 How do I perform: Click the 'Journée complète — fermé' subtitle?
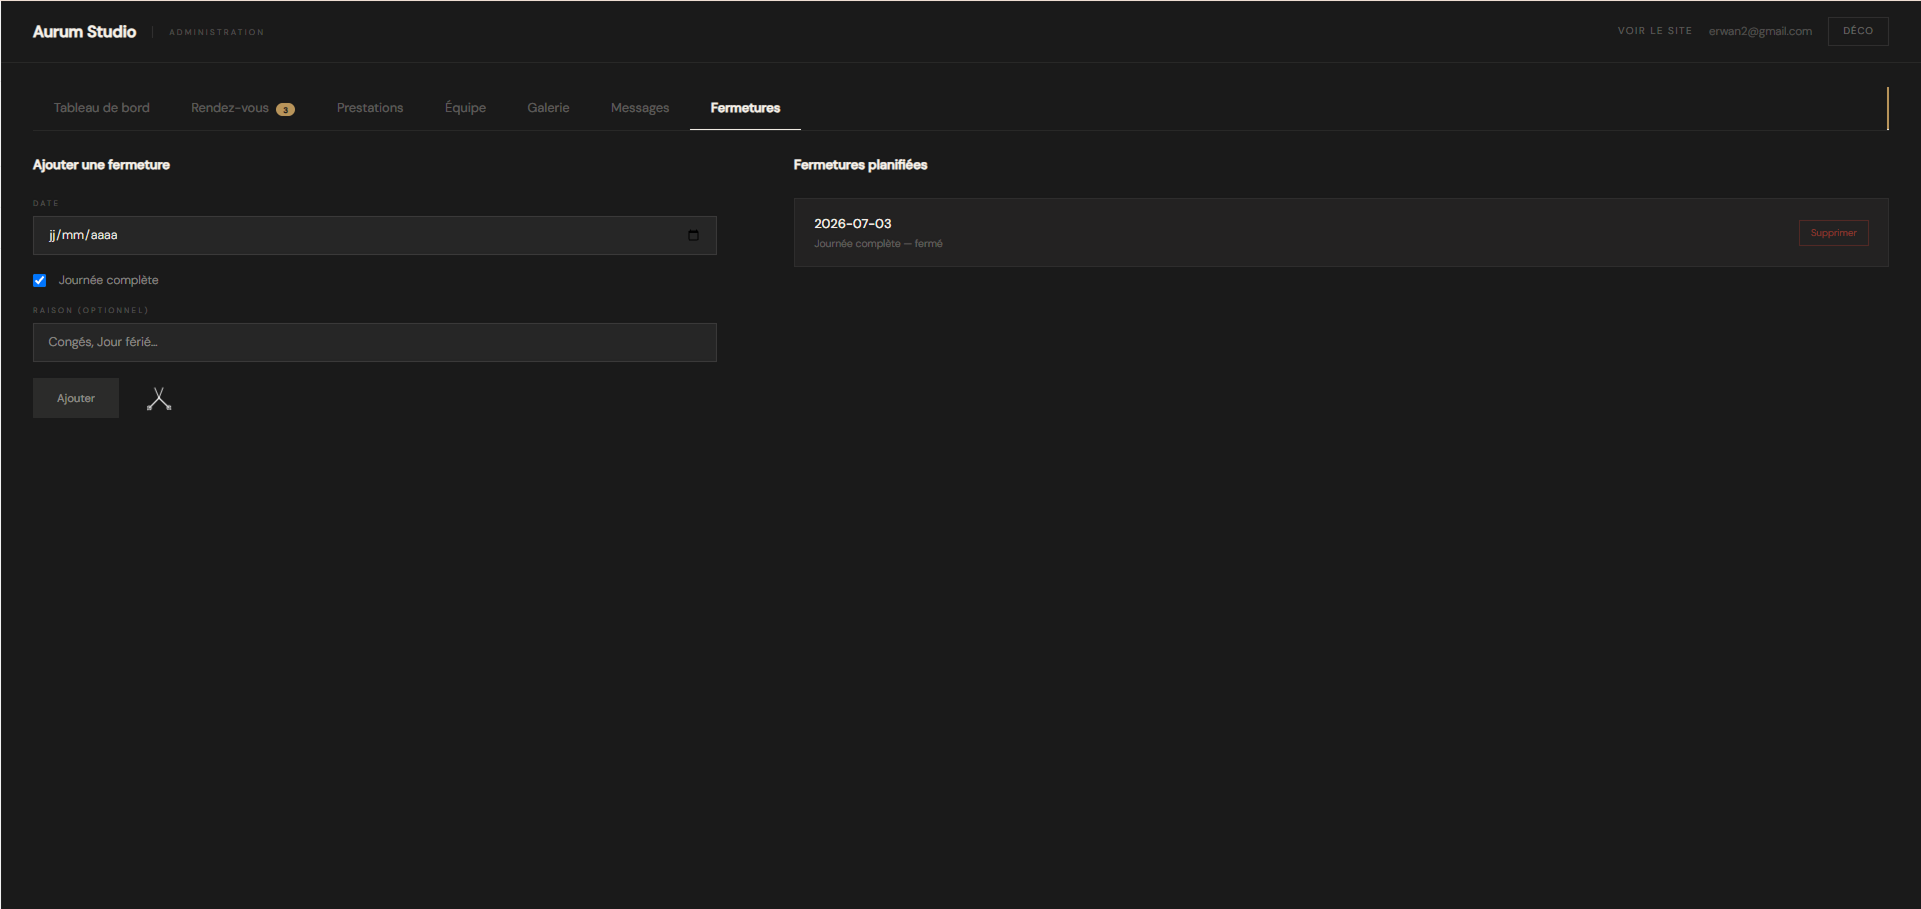pos(878,244)
